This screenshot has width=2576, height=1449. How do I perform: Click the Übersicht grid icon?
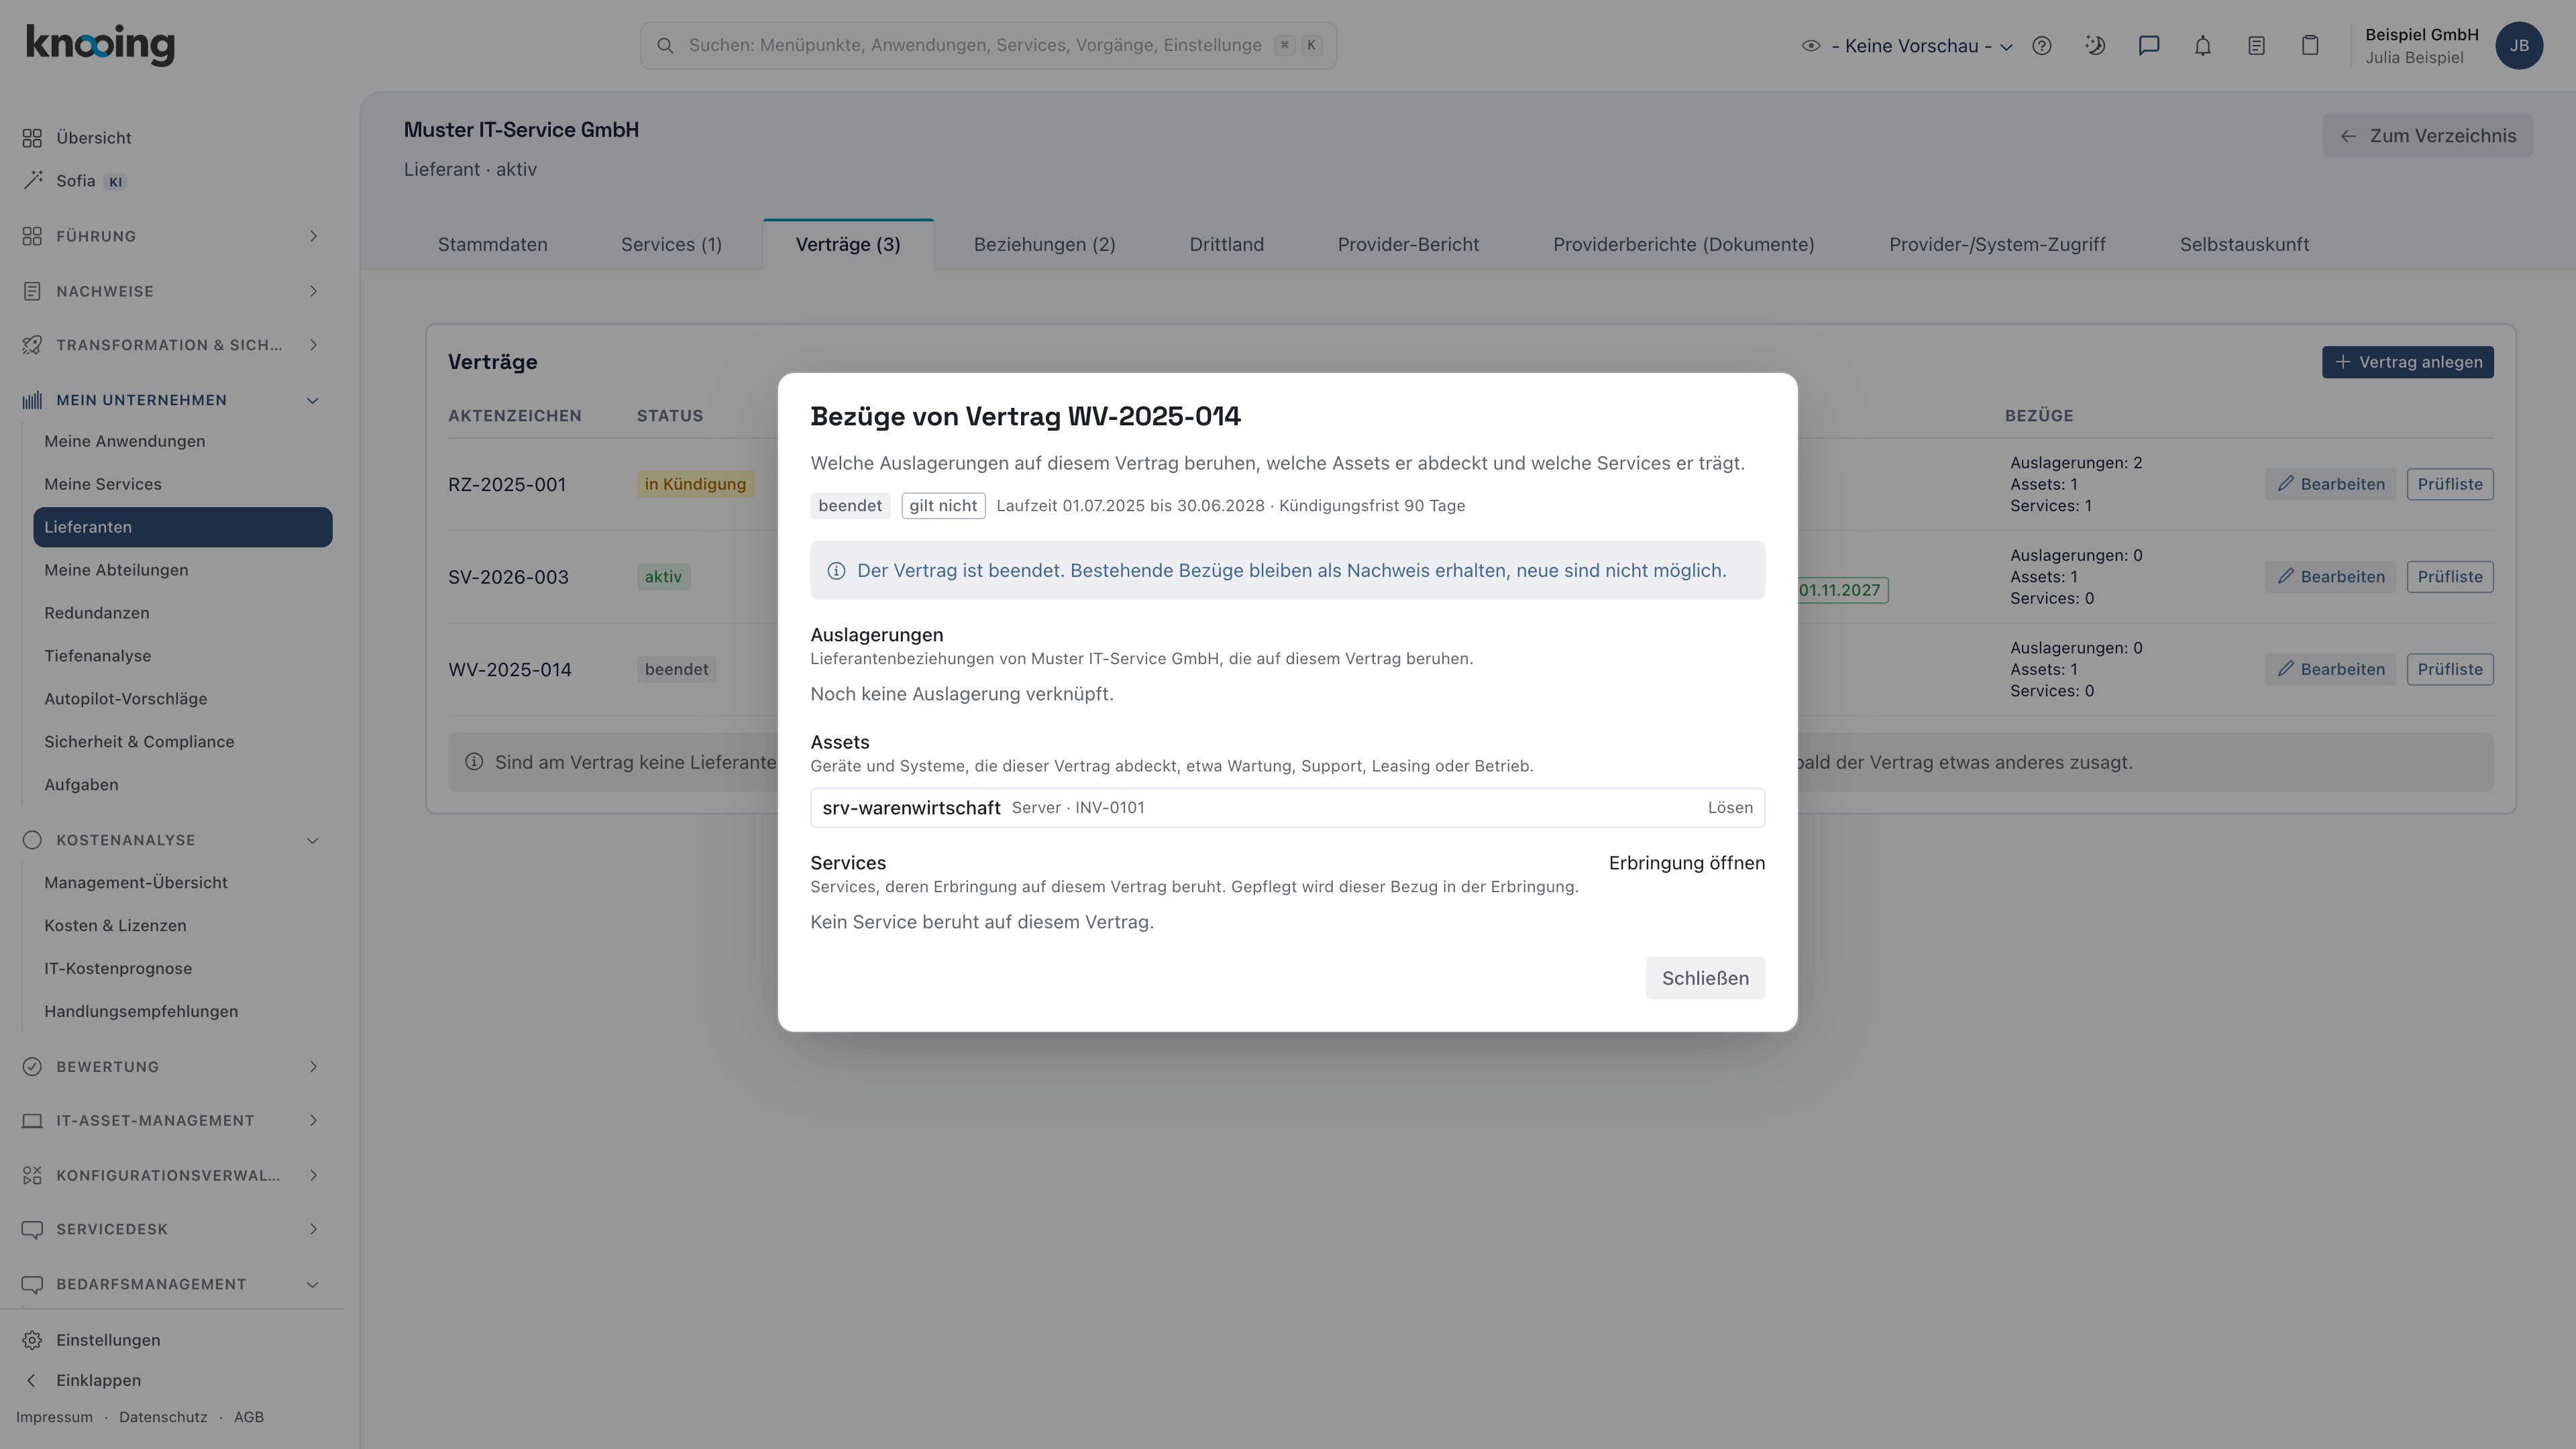32,138
